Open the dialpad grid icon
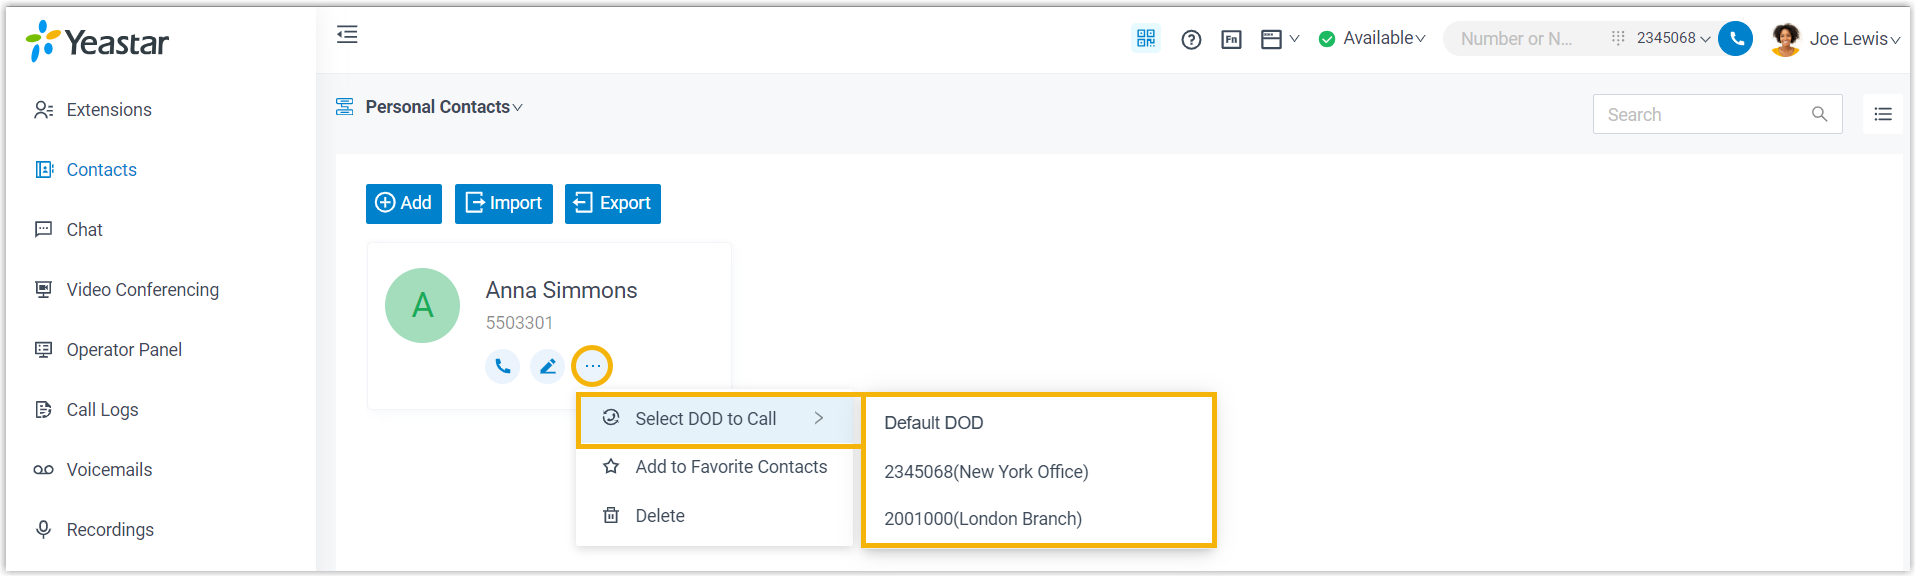Viewport: 1916px width, 577px height. click(x=1617, y=38)
